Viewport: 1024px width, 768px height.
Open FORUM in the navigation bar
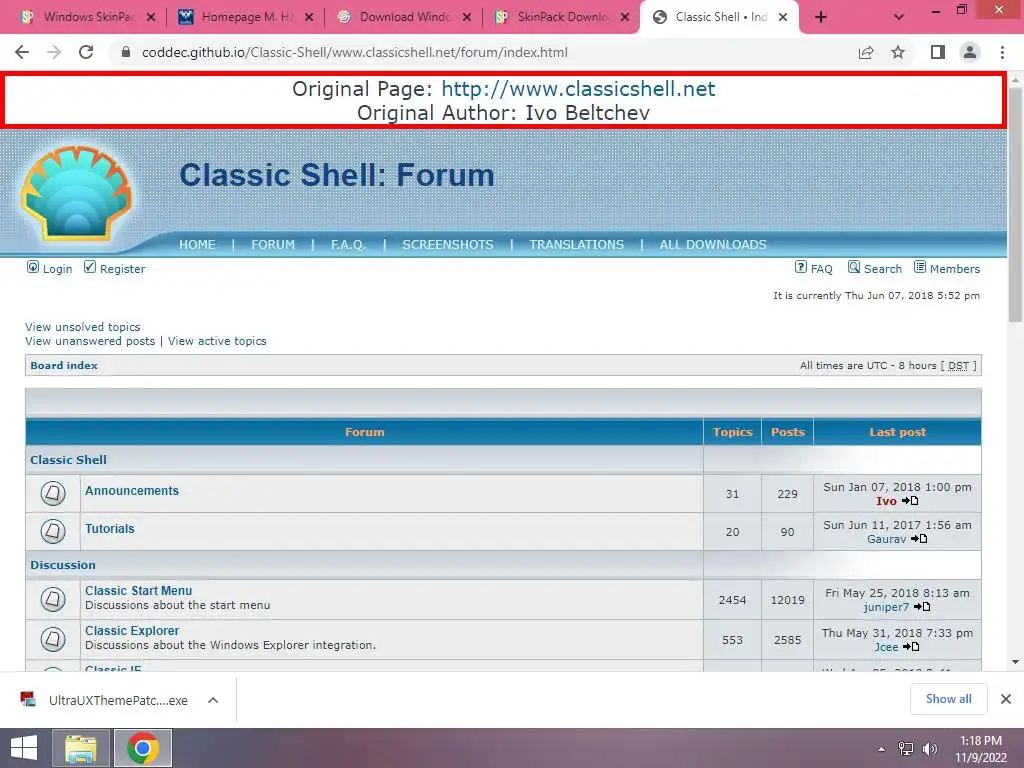273,244
